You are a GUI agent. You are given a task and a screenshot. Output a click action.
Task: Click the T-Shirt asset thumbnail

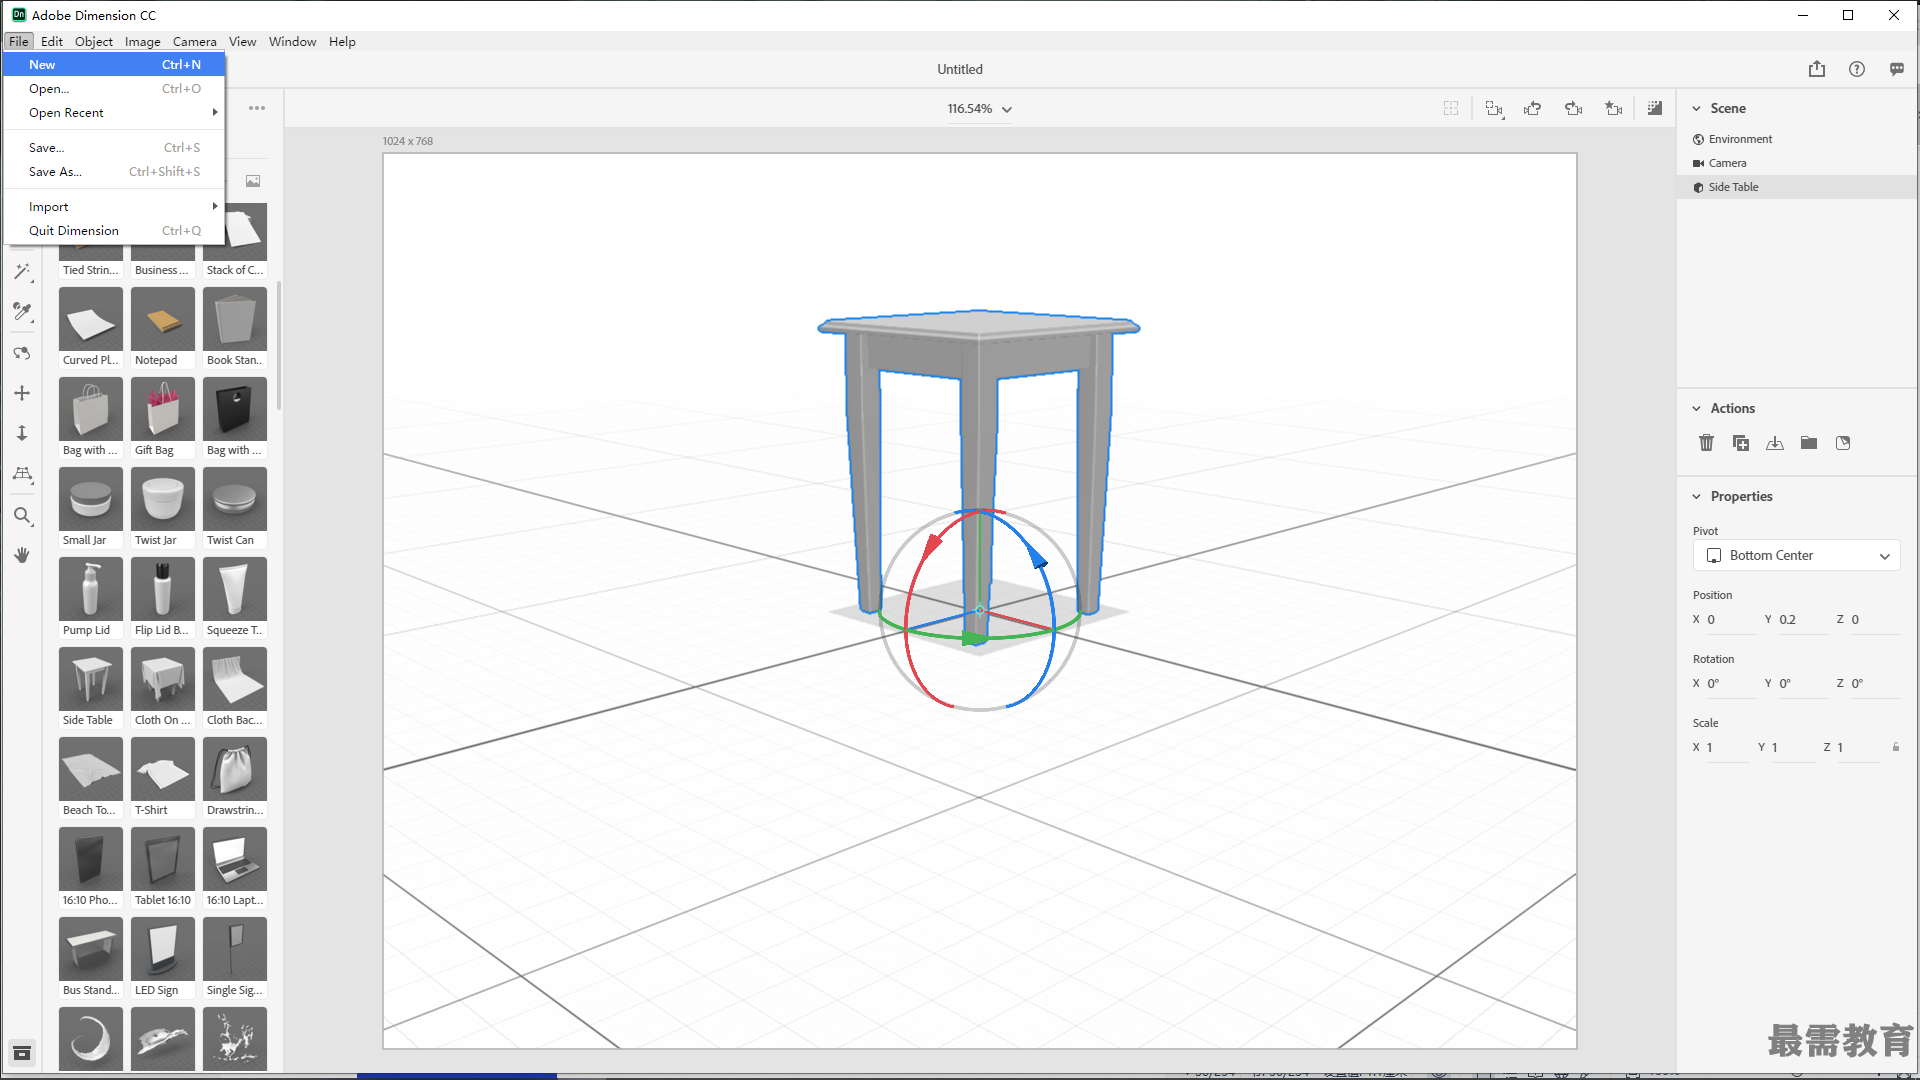point(163,770)
